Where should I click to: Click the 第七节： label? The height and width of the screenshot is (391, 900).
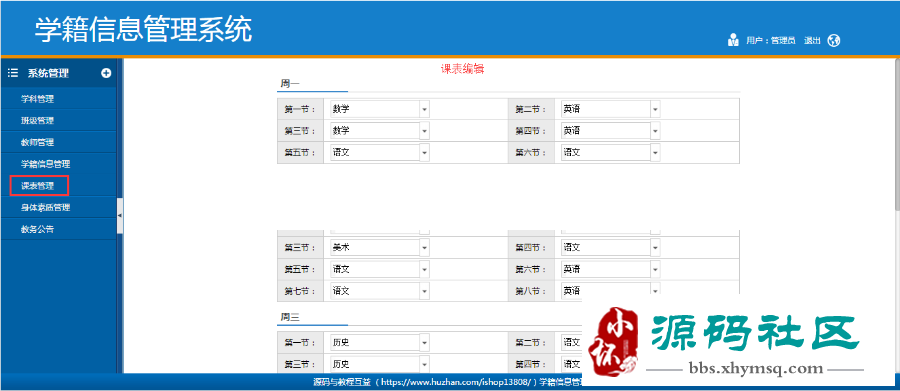[300, 291]
